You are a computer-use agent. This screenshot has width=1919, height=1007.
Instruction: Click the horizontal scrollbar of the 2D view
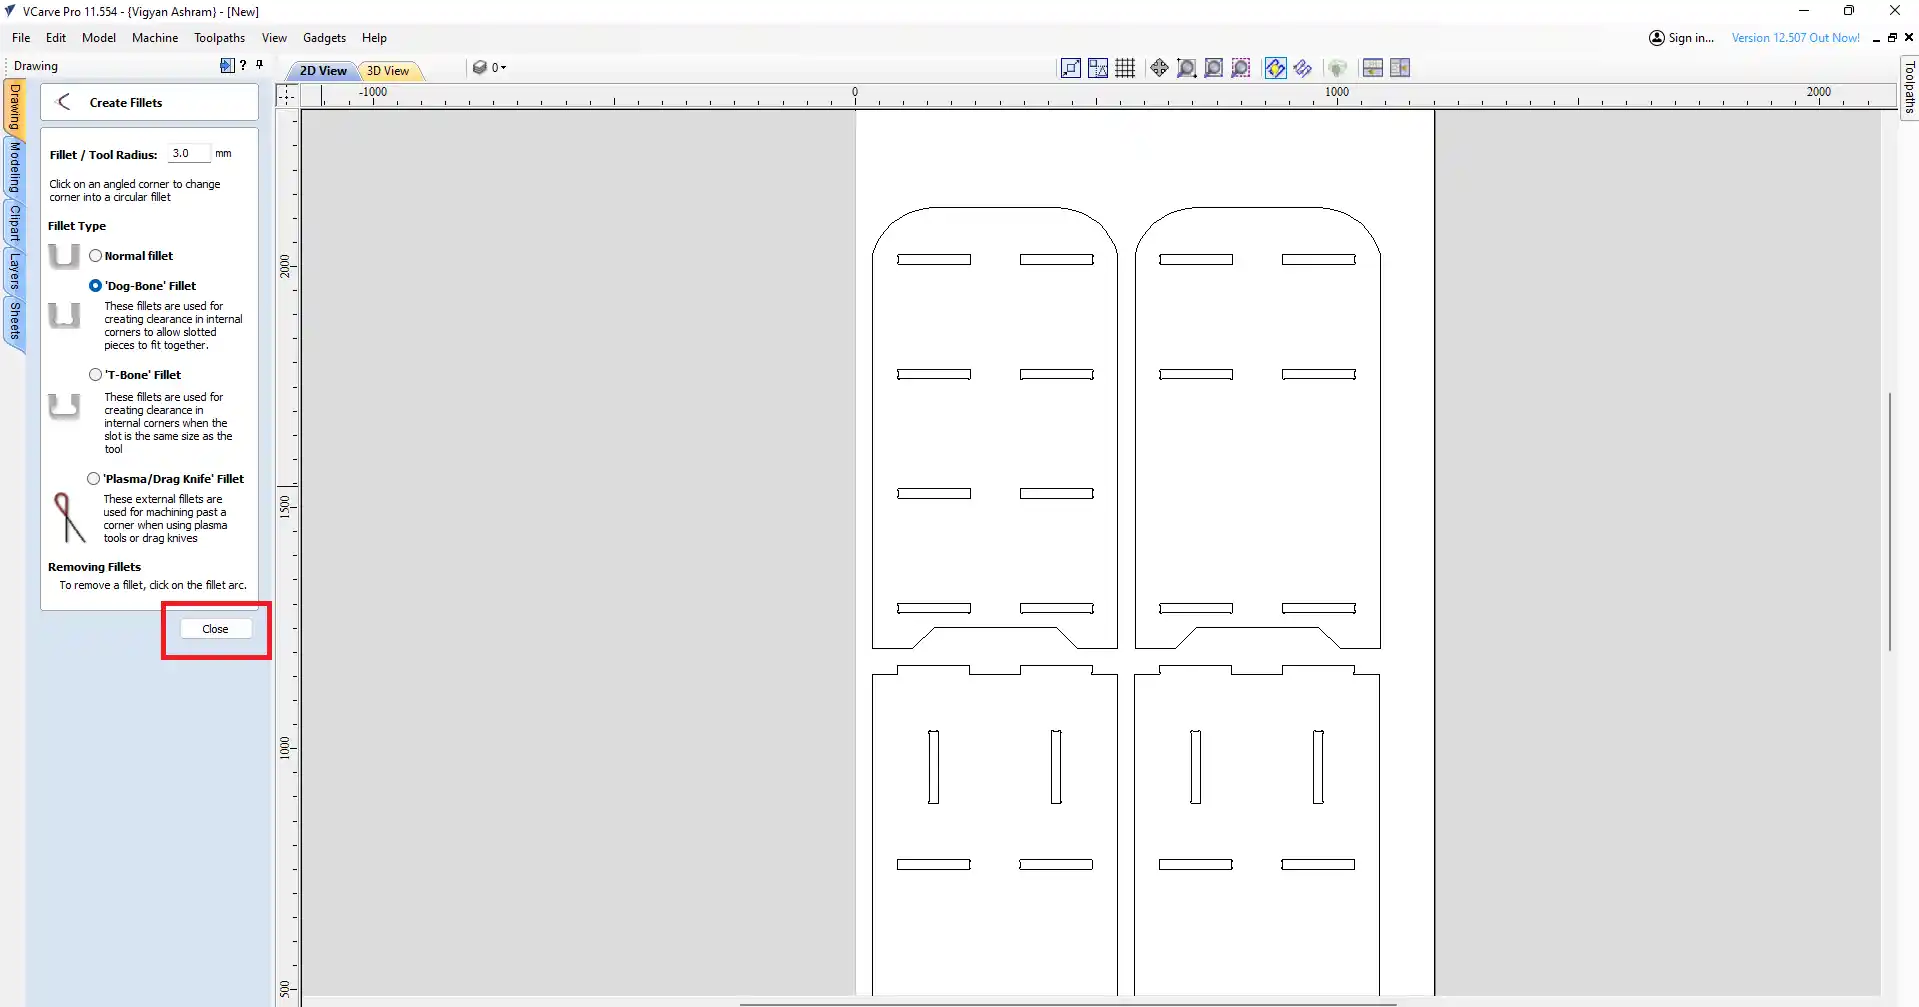point(1068,1003)
